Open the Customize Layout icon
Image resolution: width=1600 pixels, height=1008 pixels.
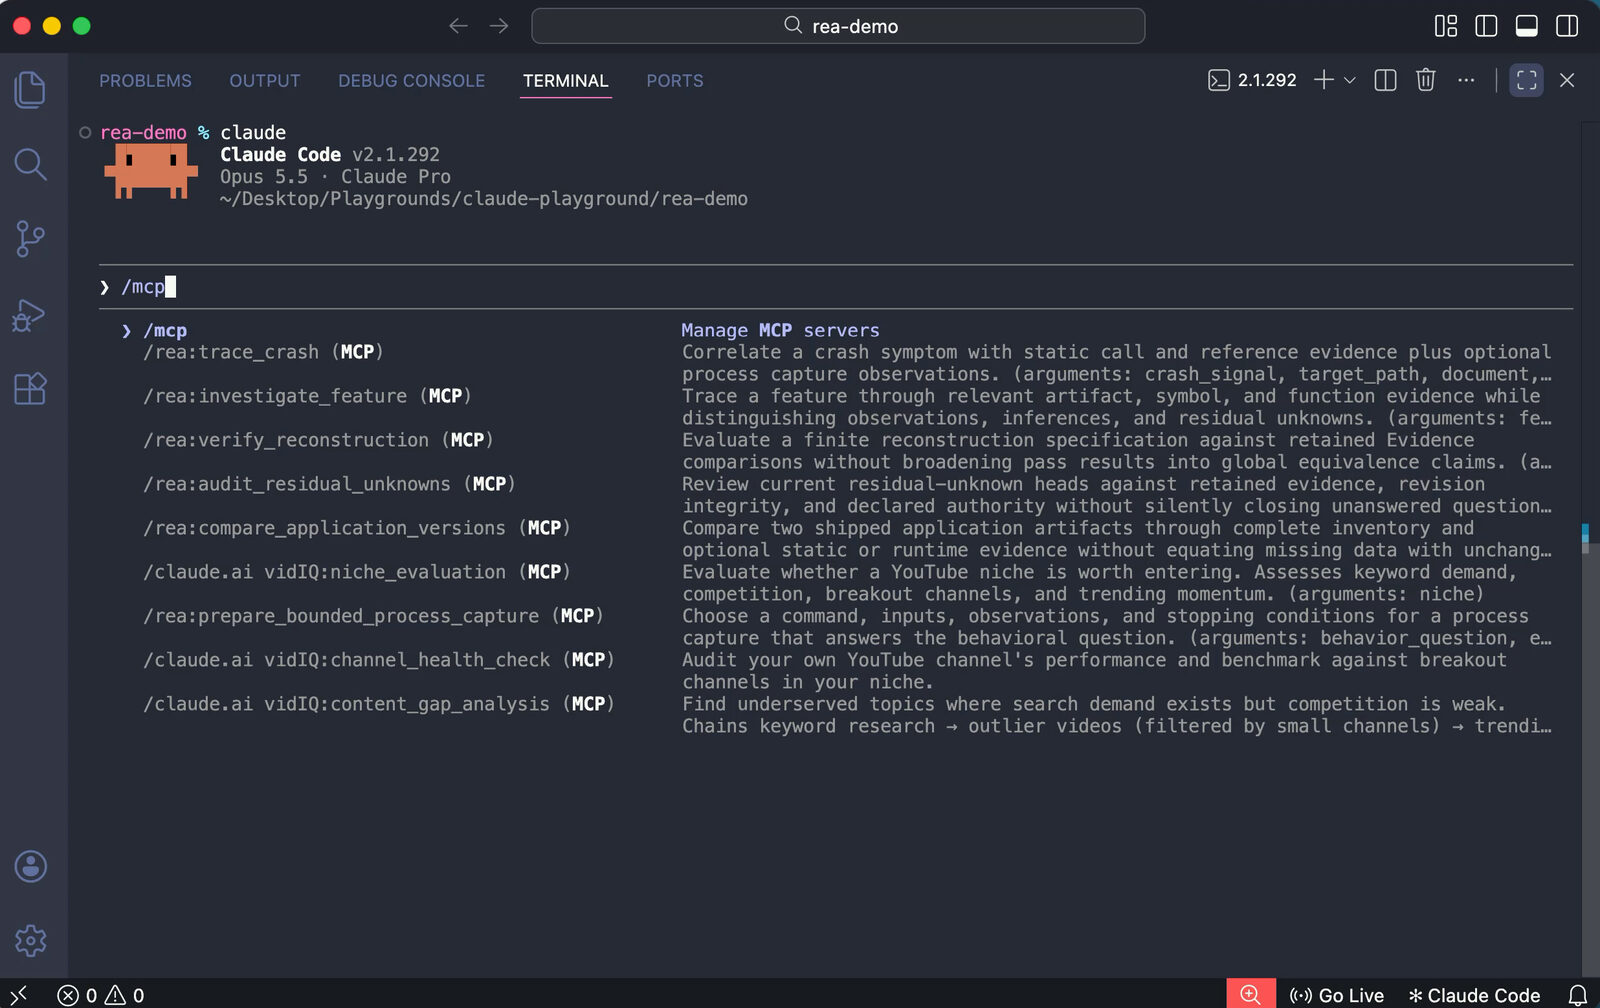(x=1446, y=26)
